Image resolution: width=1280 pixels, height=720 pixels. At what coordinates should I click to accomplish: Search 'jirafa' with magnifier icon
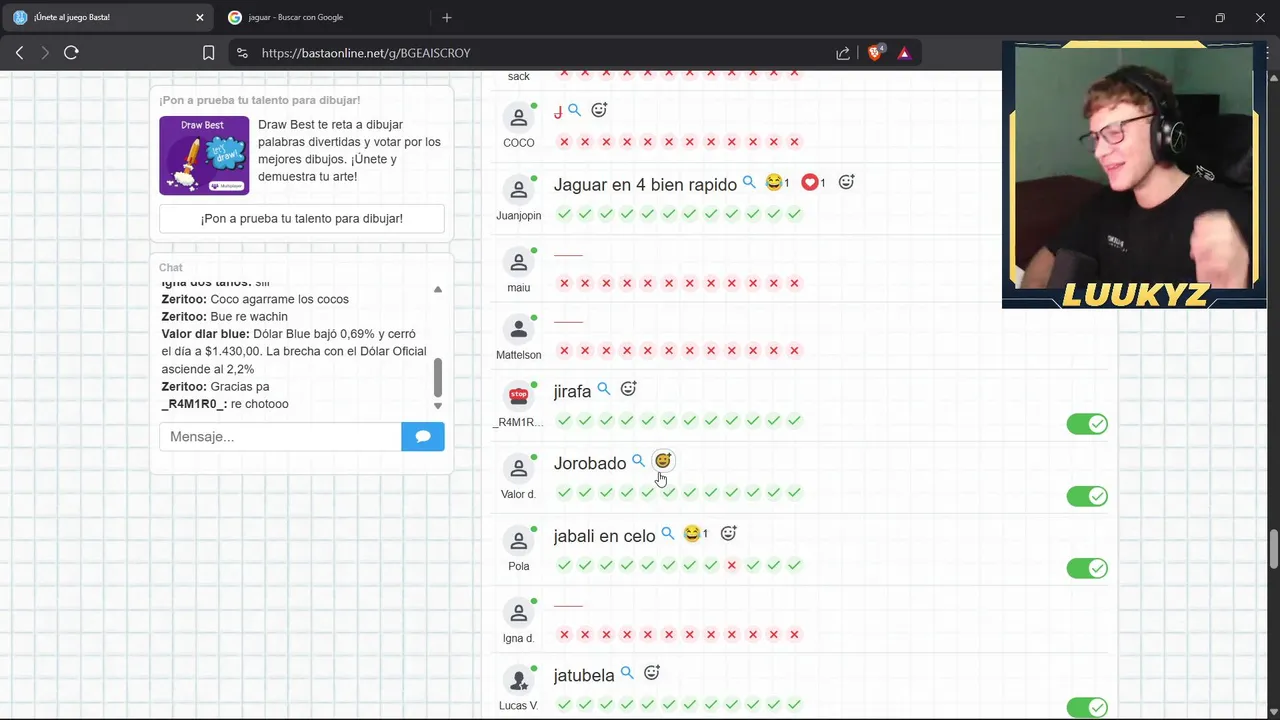tap(604, 389)
